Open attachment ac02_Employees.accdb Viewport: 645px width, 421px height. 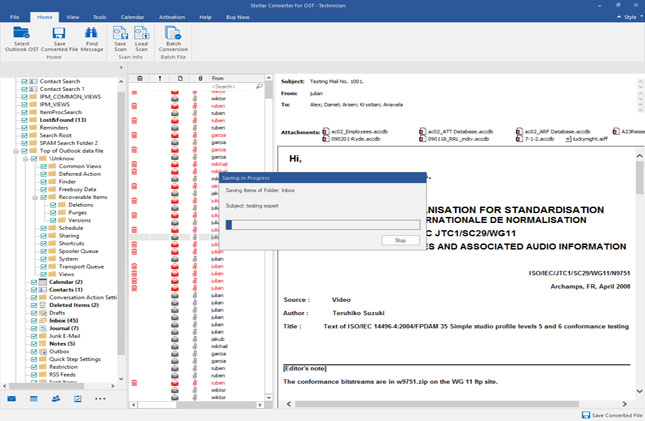(355, 132)
